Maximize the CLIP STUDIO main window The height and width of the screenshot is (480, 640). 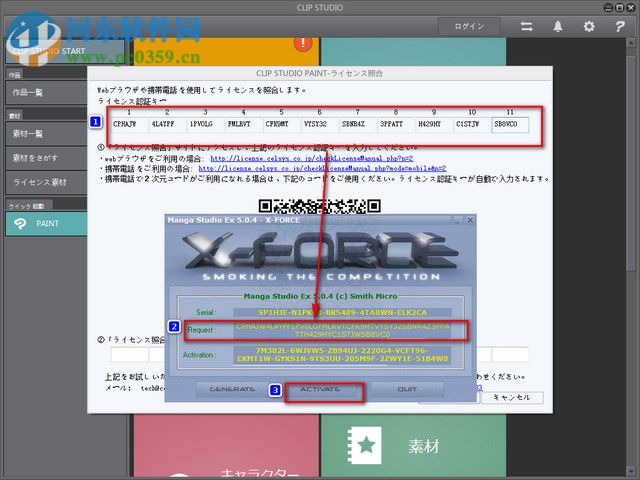619,7
